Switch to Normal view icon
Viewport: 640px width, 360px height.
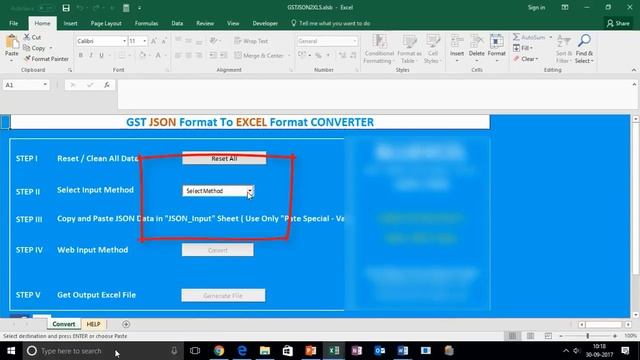[513, 336]
